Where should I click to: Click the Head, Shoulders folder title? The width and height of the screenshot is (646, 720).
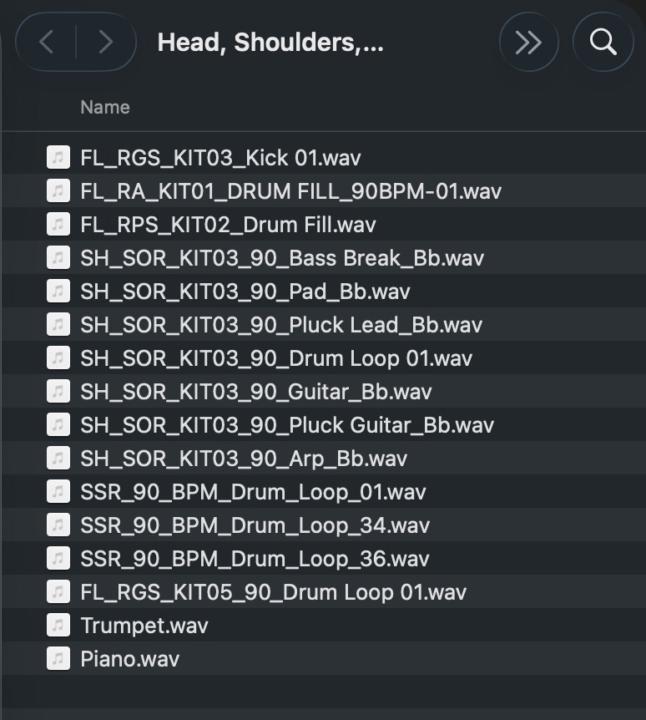click(x=270, y=43)
